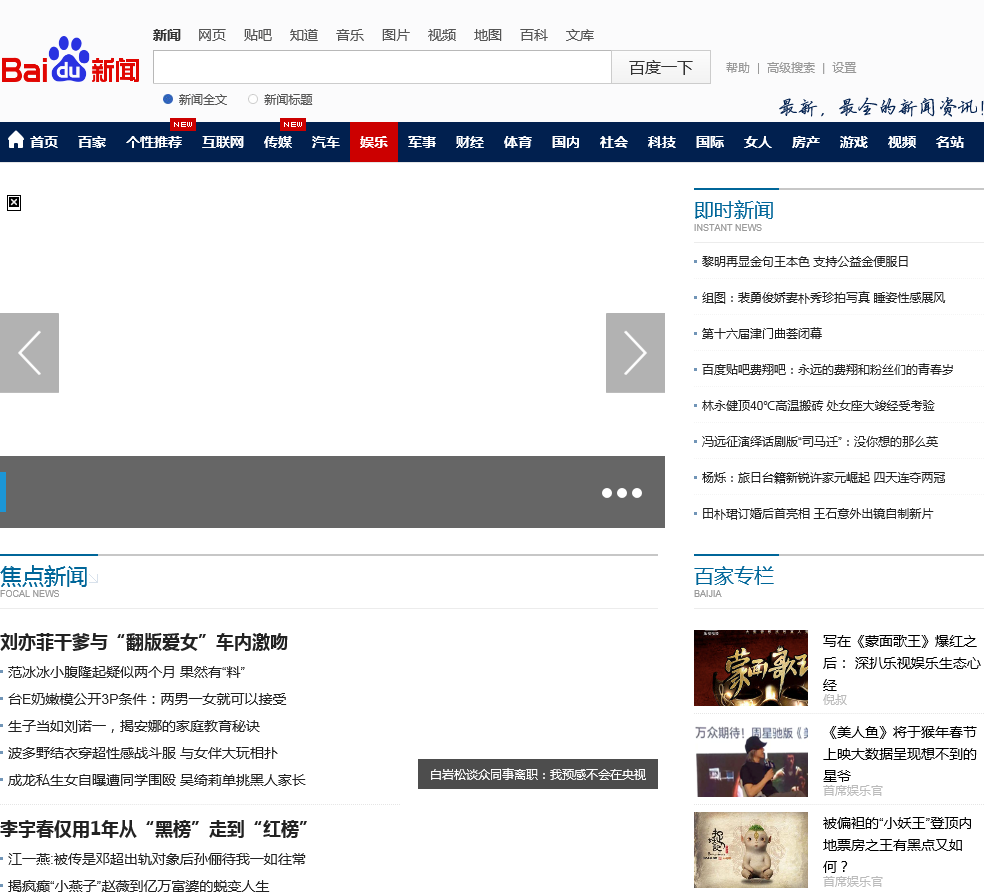Open 游戏 in the navigation bar
The width and height of the screenshot is (984, 895).
point(854,142)
